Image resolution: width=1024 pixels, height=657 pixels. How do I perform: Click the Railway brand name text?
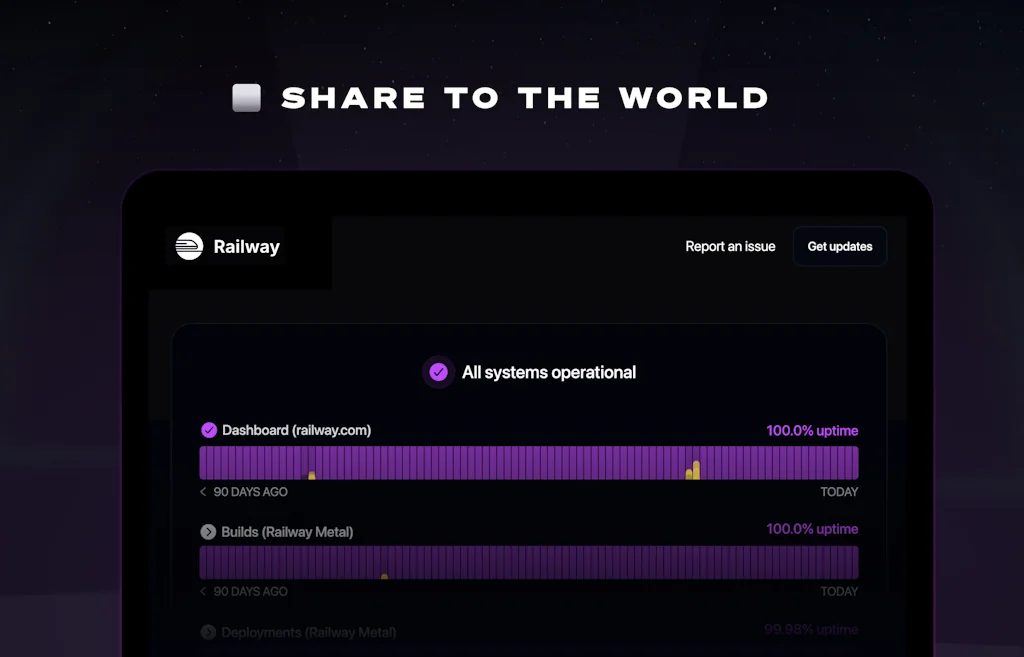tap(247, 247)
